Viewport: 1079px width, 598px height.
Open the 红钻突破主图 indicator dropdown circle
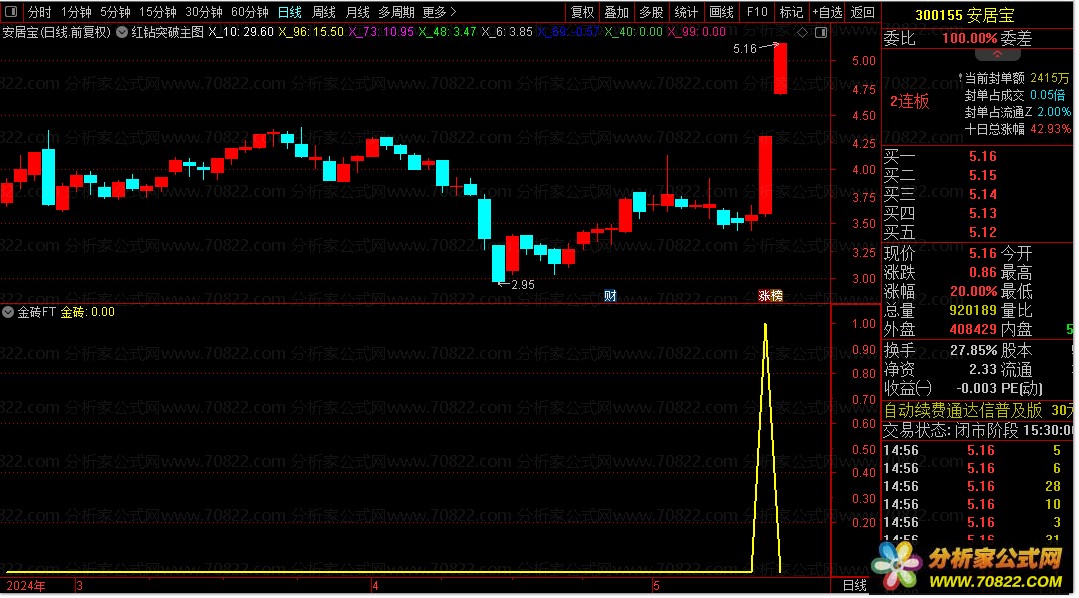click(122, 32)
